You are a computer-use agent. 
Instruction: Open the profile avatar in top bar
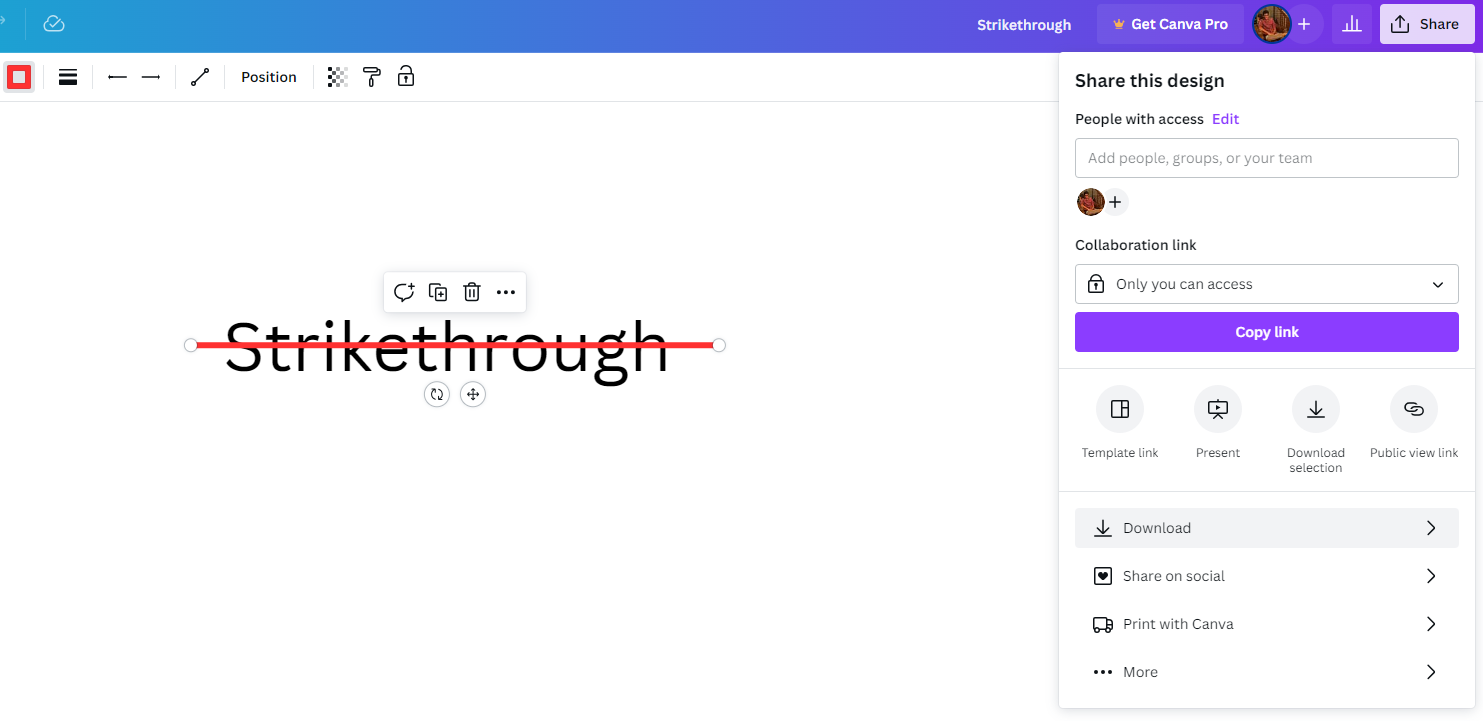[1271, 24]
